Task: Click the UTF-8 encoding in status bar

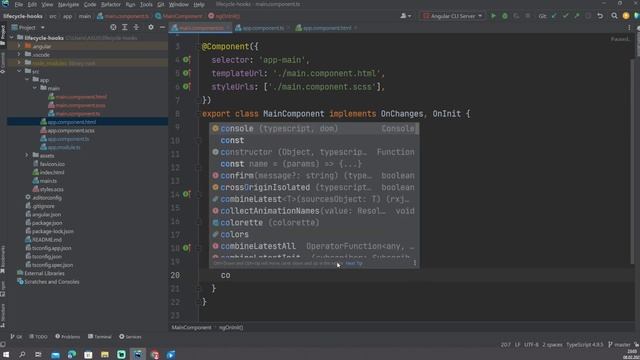Action: (531, 345)
